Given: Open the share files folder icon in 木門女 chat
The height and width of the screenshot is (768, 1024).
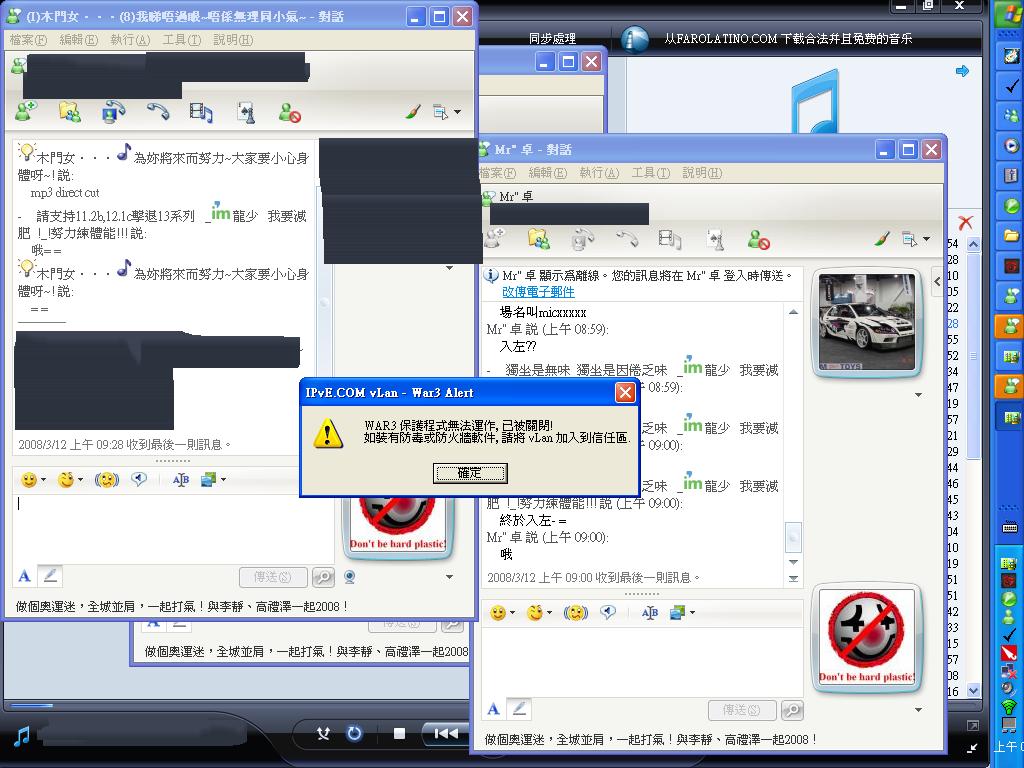Looking at the screenshot, I should tap(69, 112).
